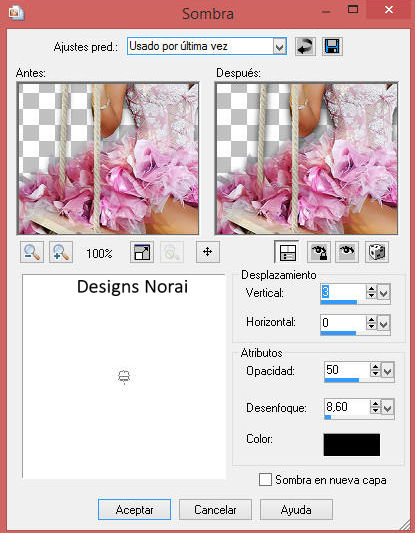Save preset with the floppy disk icon
The width and height of the screenshot is (415, 533).
[332, 46]
